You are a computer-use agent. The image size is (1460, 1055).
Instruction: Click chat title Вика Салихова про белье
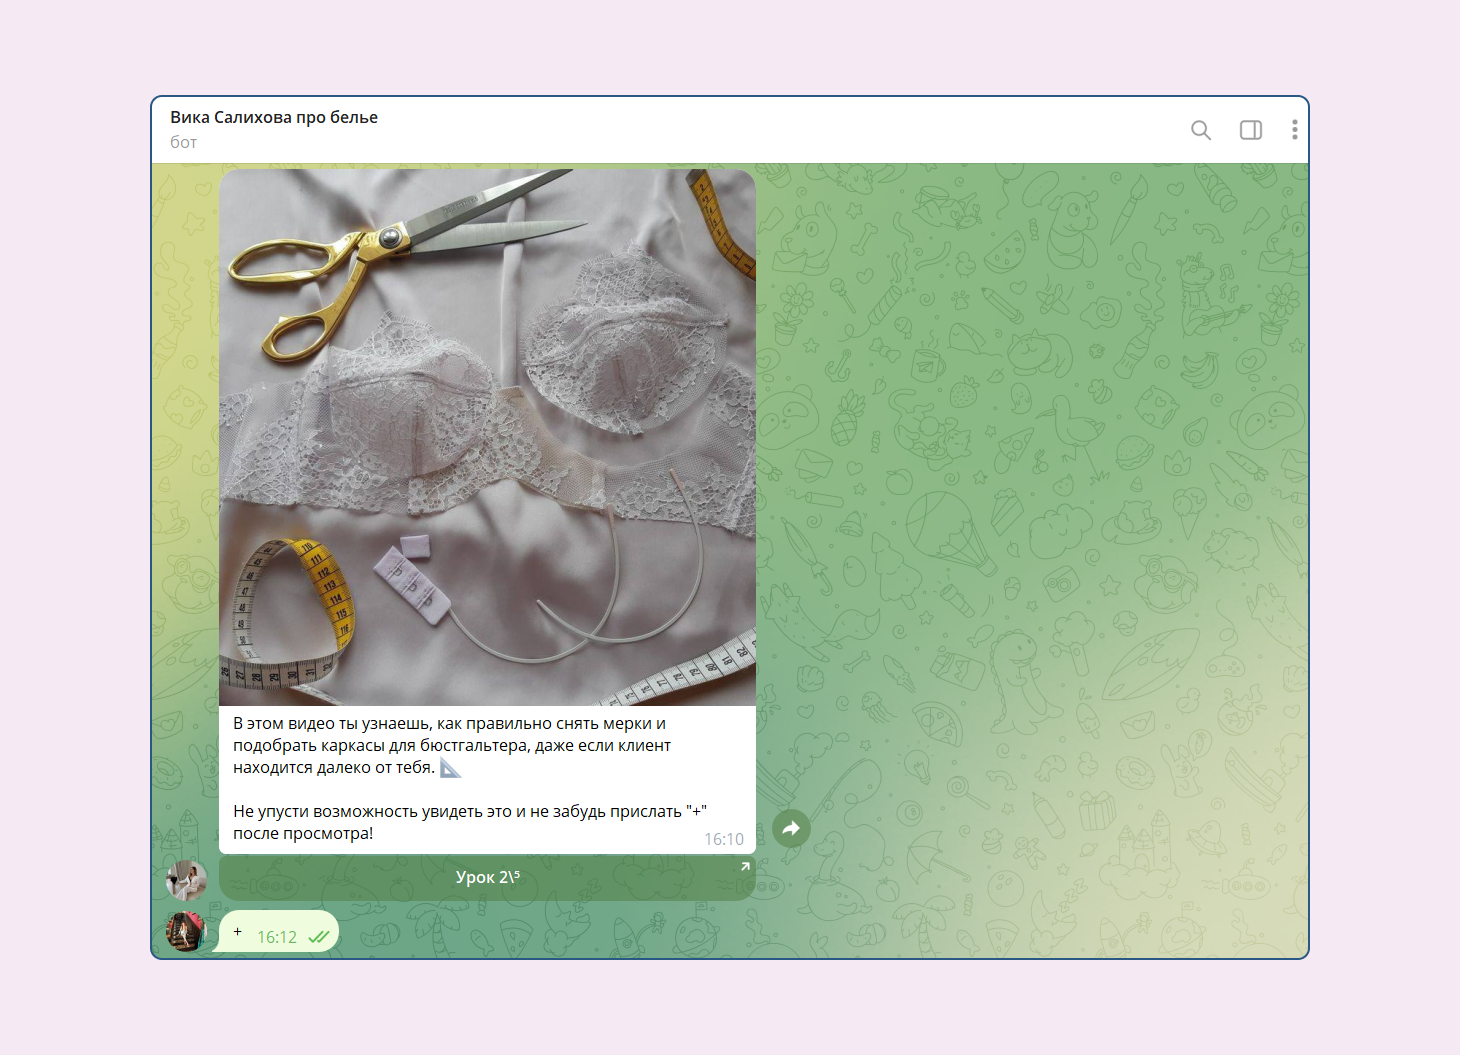coord(274,117)
